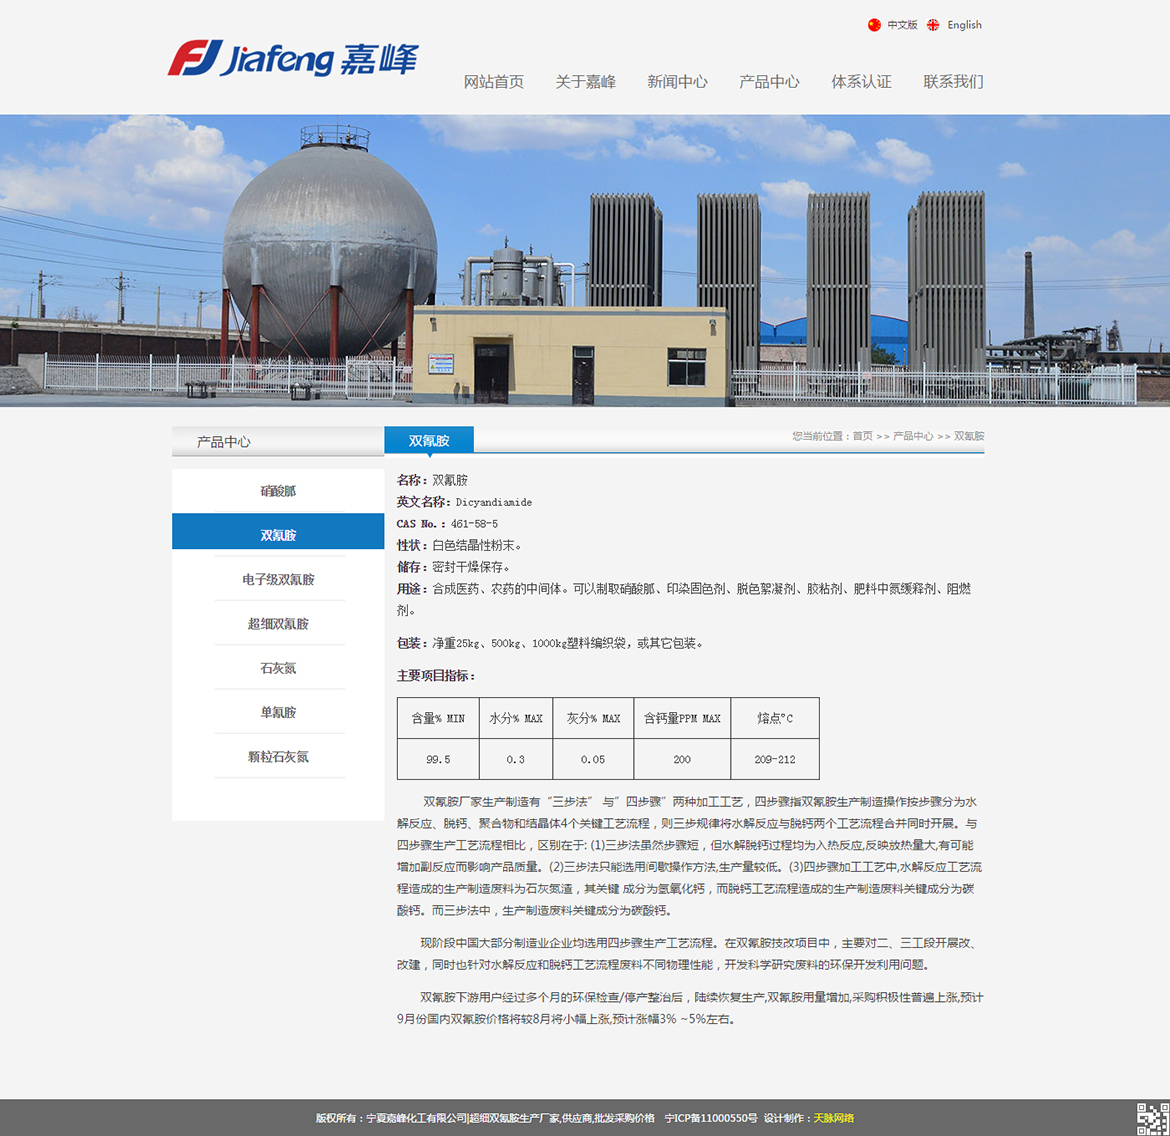The width and height of the screenshot is (1170, 1136).
Task: Switch site language to English
Action: (x=964, y=25)
